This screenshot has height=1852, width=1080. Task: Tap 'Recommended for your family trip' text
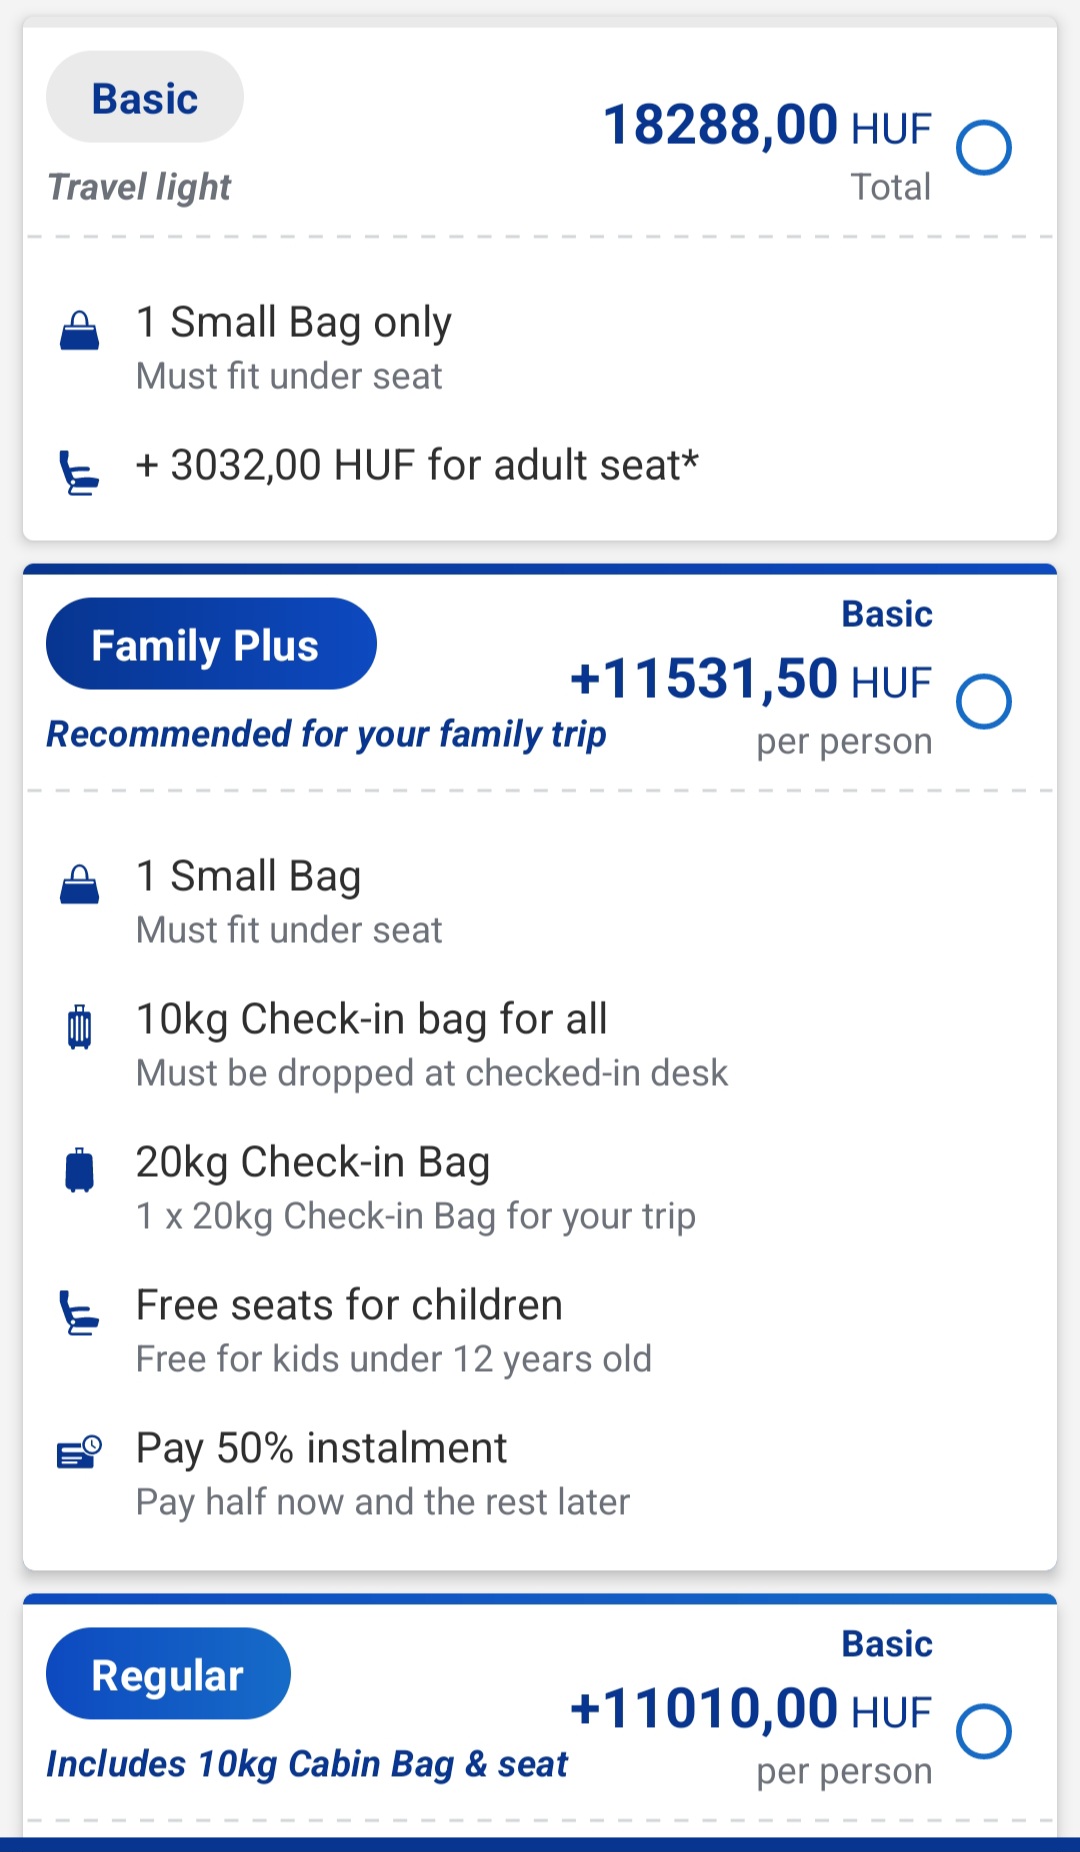tap(326, 735)
